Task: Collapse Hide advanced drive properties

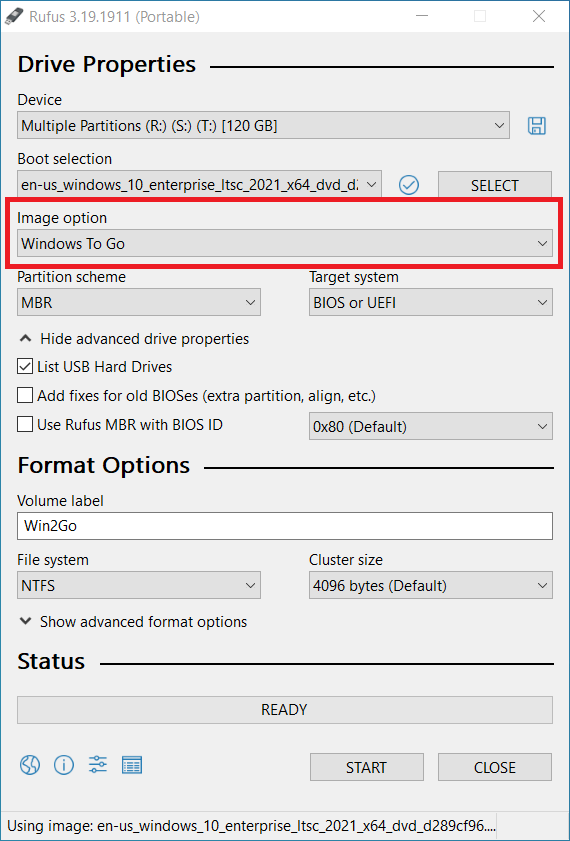Action: [134, 339]
